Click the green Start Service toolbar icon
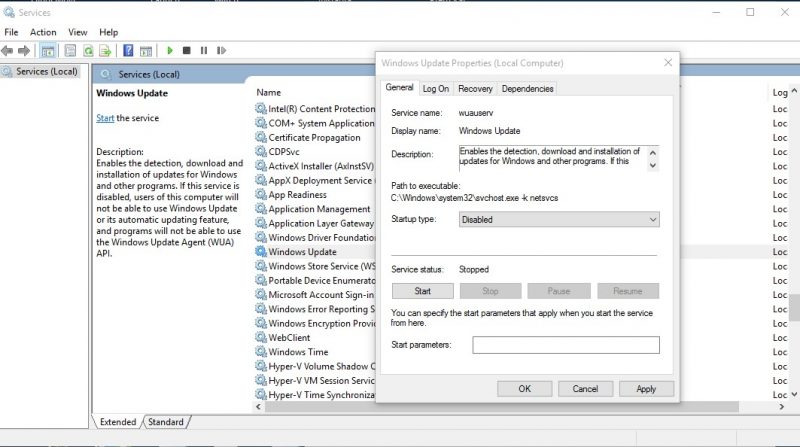This screenshot has height=447, width=800. (x=170, y=51)
